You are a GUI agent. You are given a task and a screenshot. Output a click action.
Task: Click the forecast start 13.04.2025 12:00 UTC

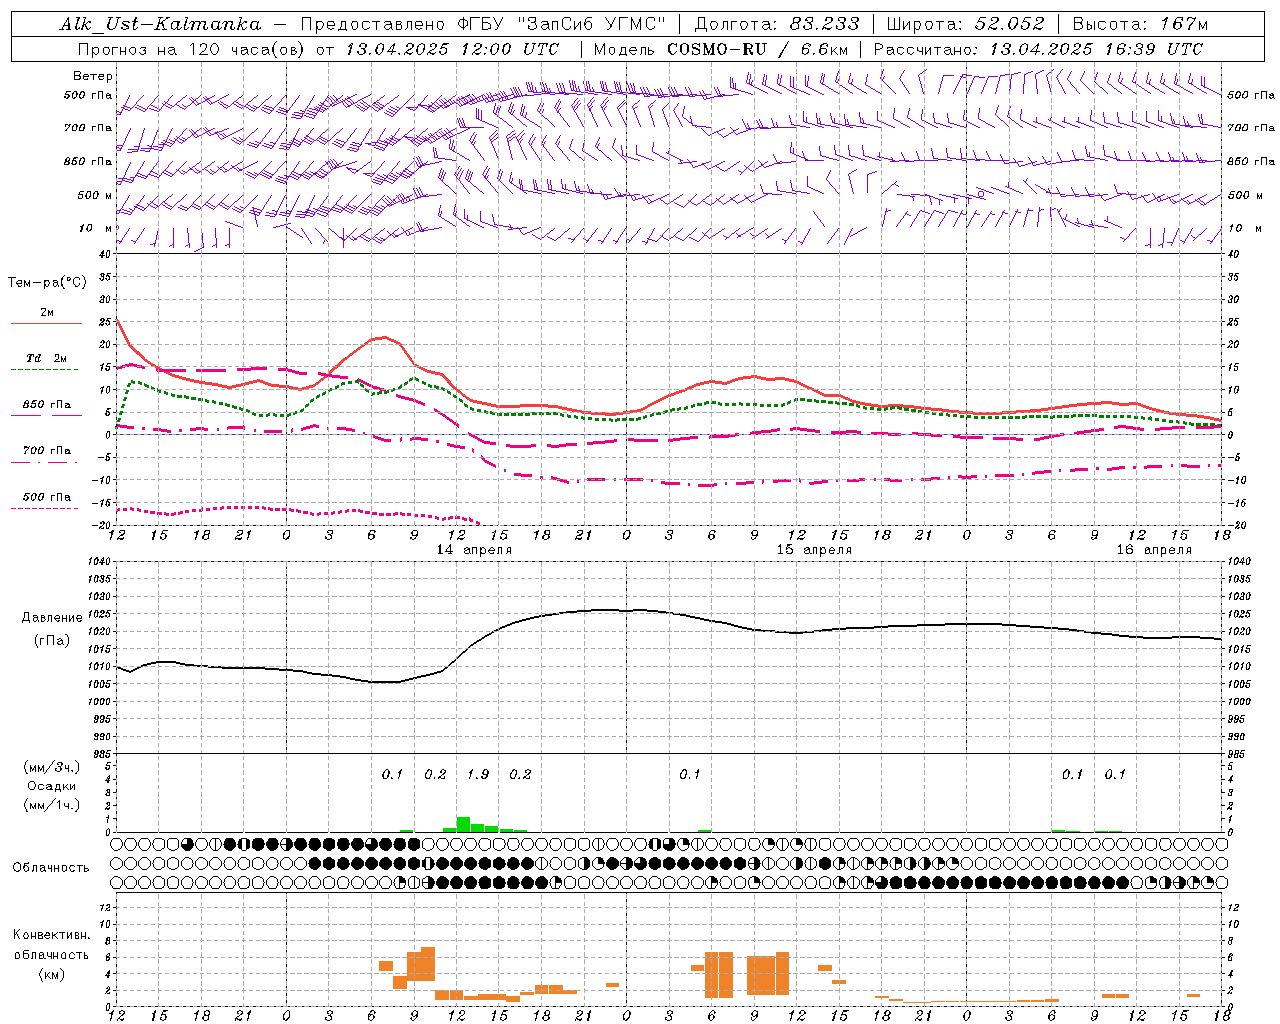click(x=452, y=49)
